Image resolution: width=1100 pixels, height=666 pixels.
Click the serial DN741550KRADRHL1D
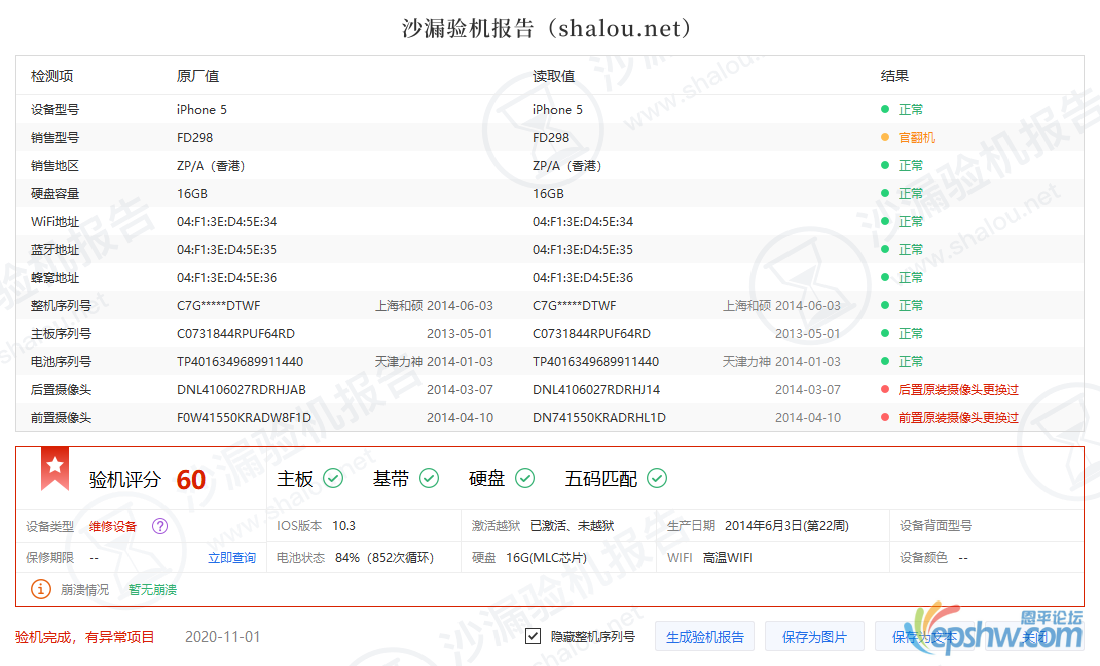pos(599,418)
